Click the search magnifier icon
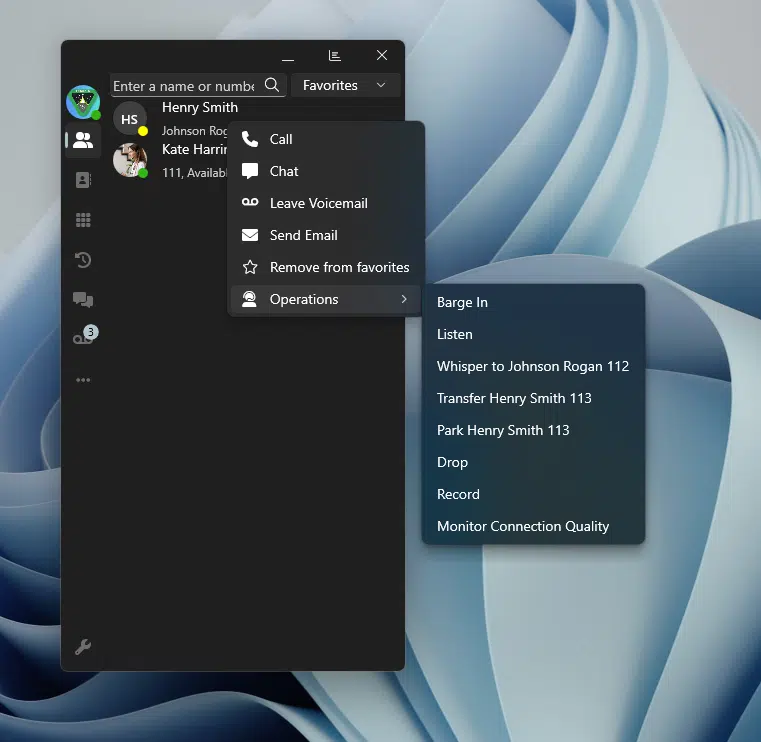This screenshot has width=761, height=742. point(272,86)
